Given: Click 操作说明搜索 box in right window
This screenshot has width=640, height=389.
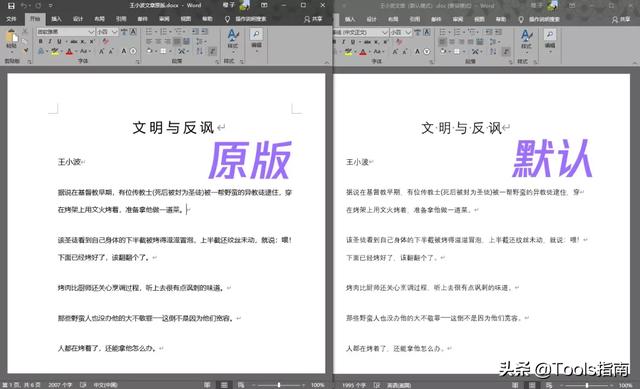Looking at the screenshot, I should tap(540, 19).
